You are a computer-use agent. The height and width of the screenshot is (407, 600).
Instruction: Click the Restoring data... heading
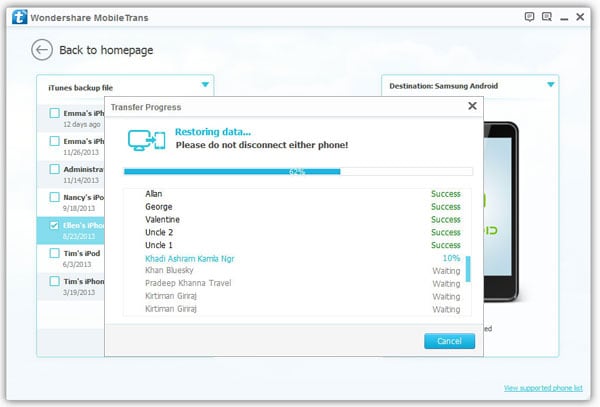(213, 132)
